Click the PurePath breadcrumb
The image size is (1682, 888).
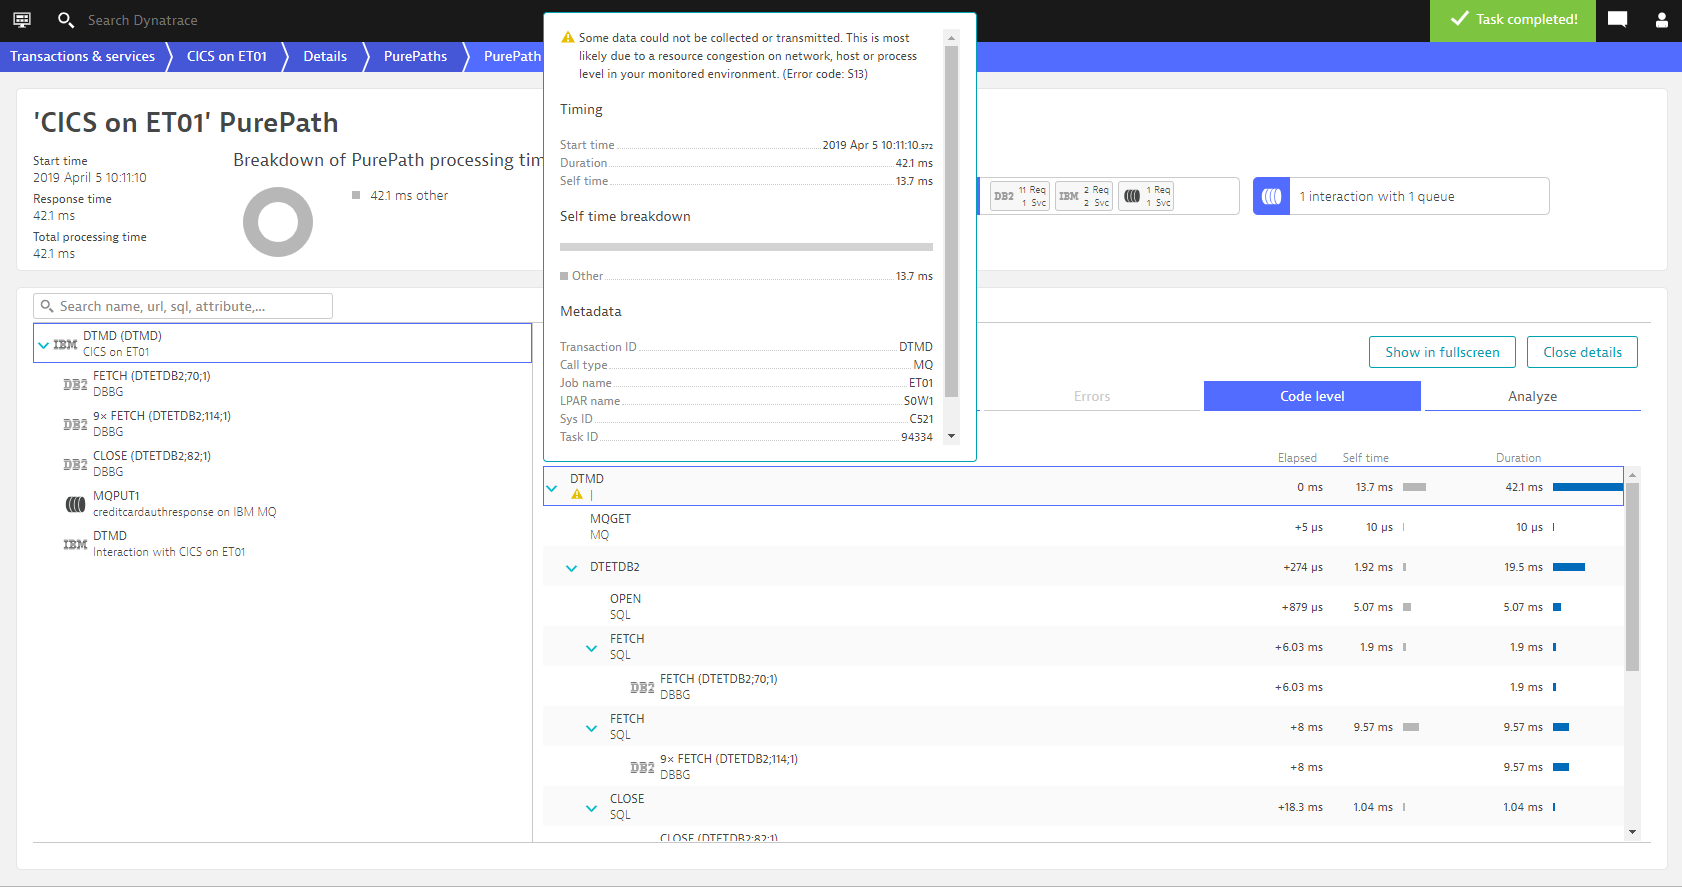click(512, 56)
